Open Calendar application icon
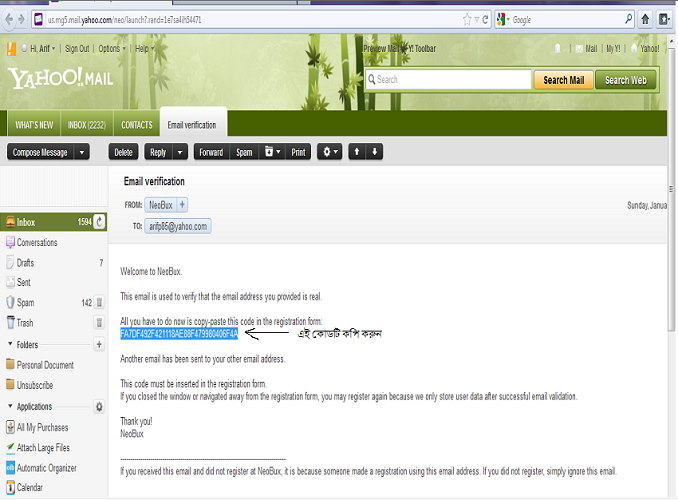 (x=10, y=487)
